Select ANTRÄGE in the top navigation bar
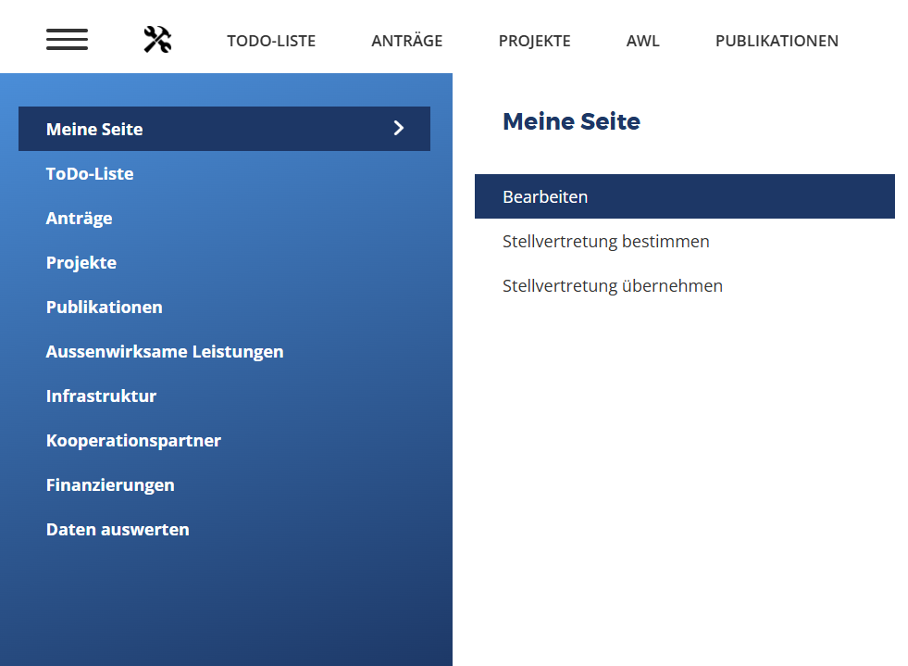The width and height of the screenshot is (908, 666). pos(406,41)
